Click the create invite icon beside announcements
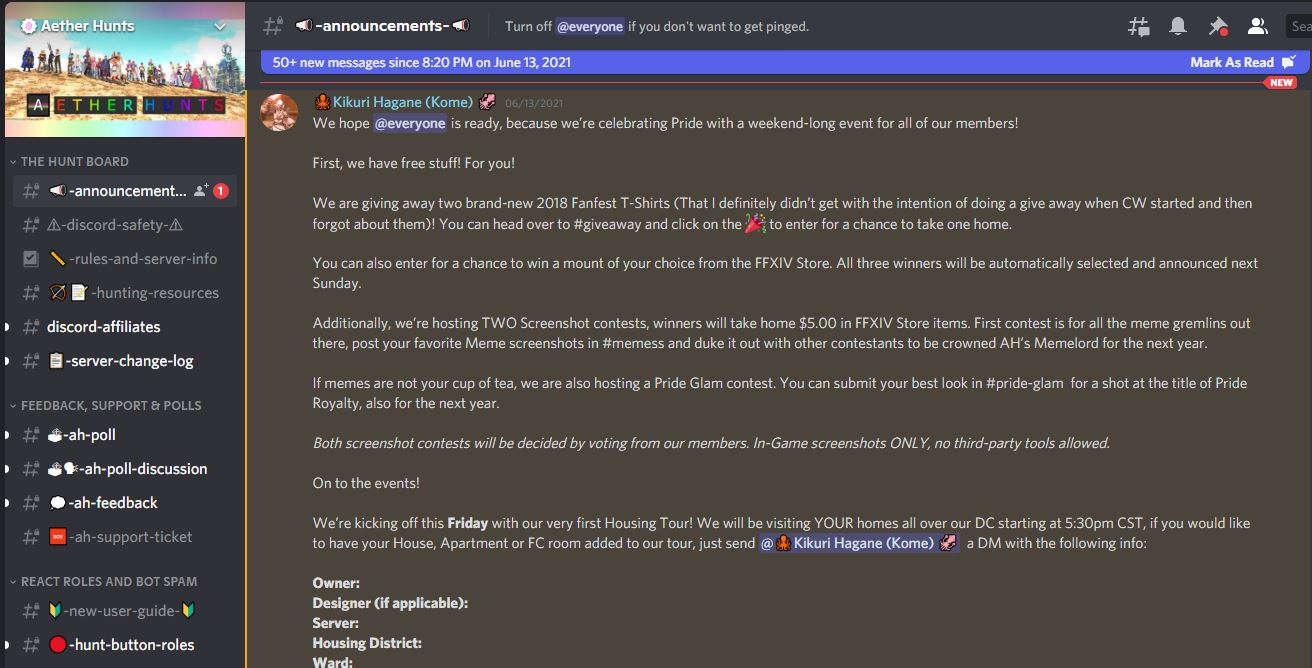The width and height of the screenshot is (1312, 668). [x=201, y=190]
